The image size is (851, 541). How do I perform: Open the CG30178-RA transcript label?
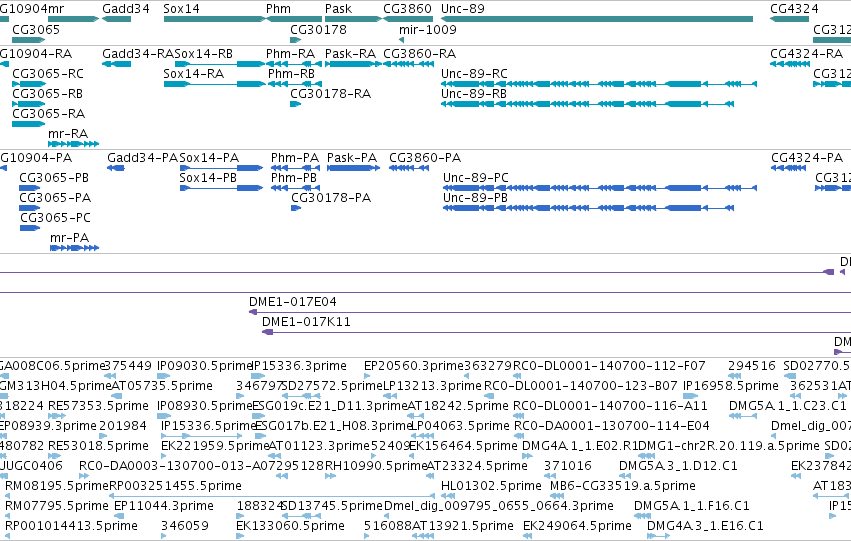331,93
